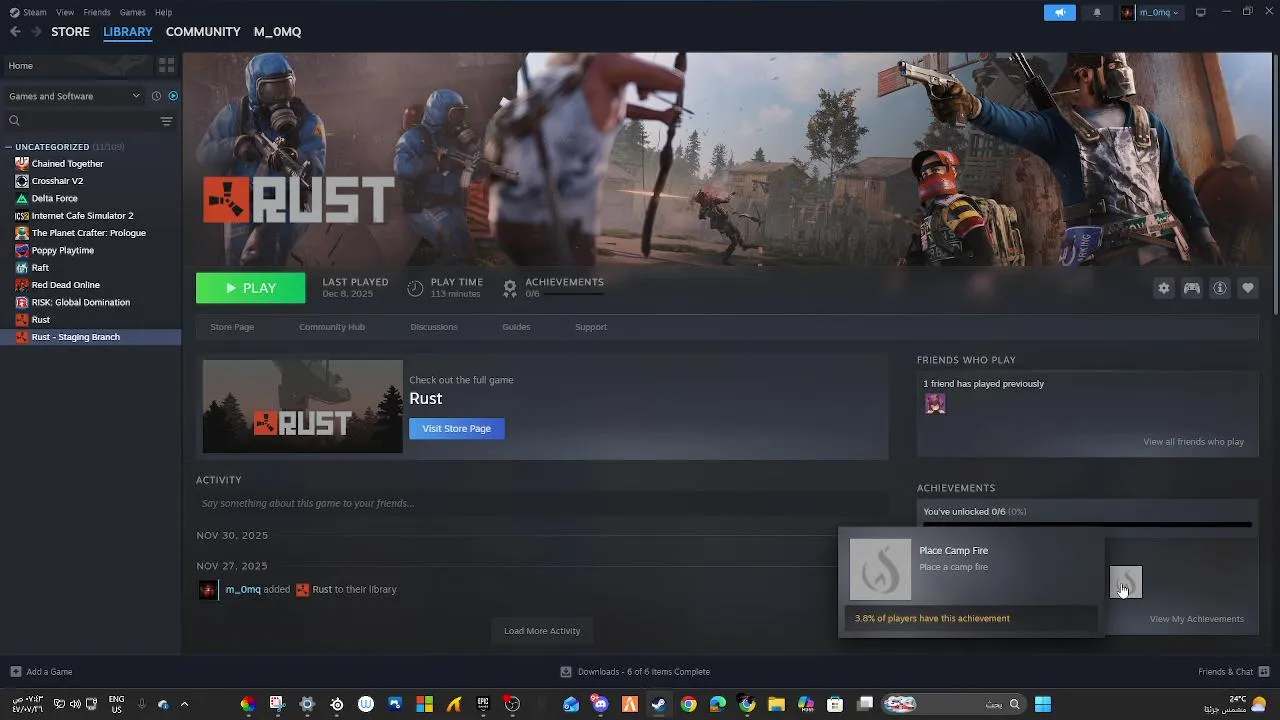Image resolution: width=1280 pixels, height=720 pixels.
Task: Open the Games menu
Action: (132, 12)
